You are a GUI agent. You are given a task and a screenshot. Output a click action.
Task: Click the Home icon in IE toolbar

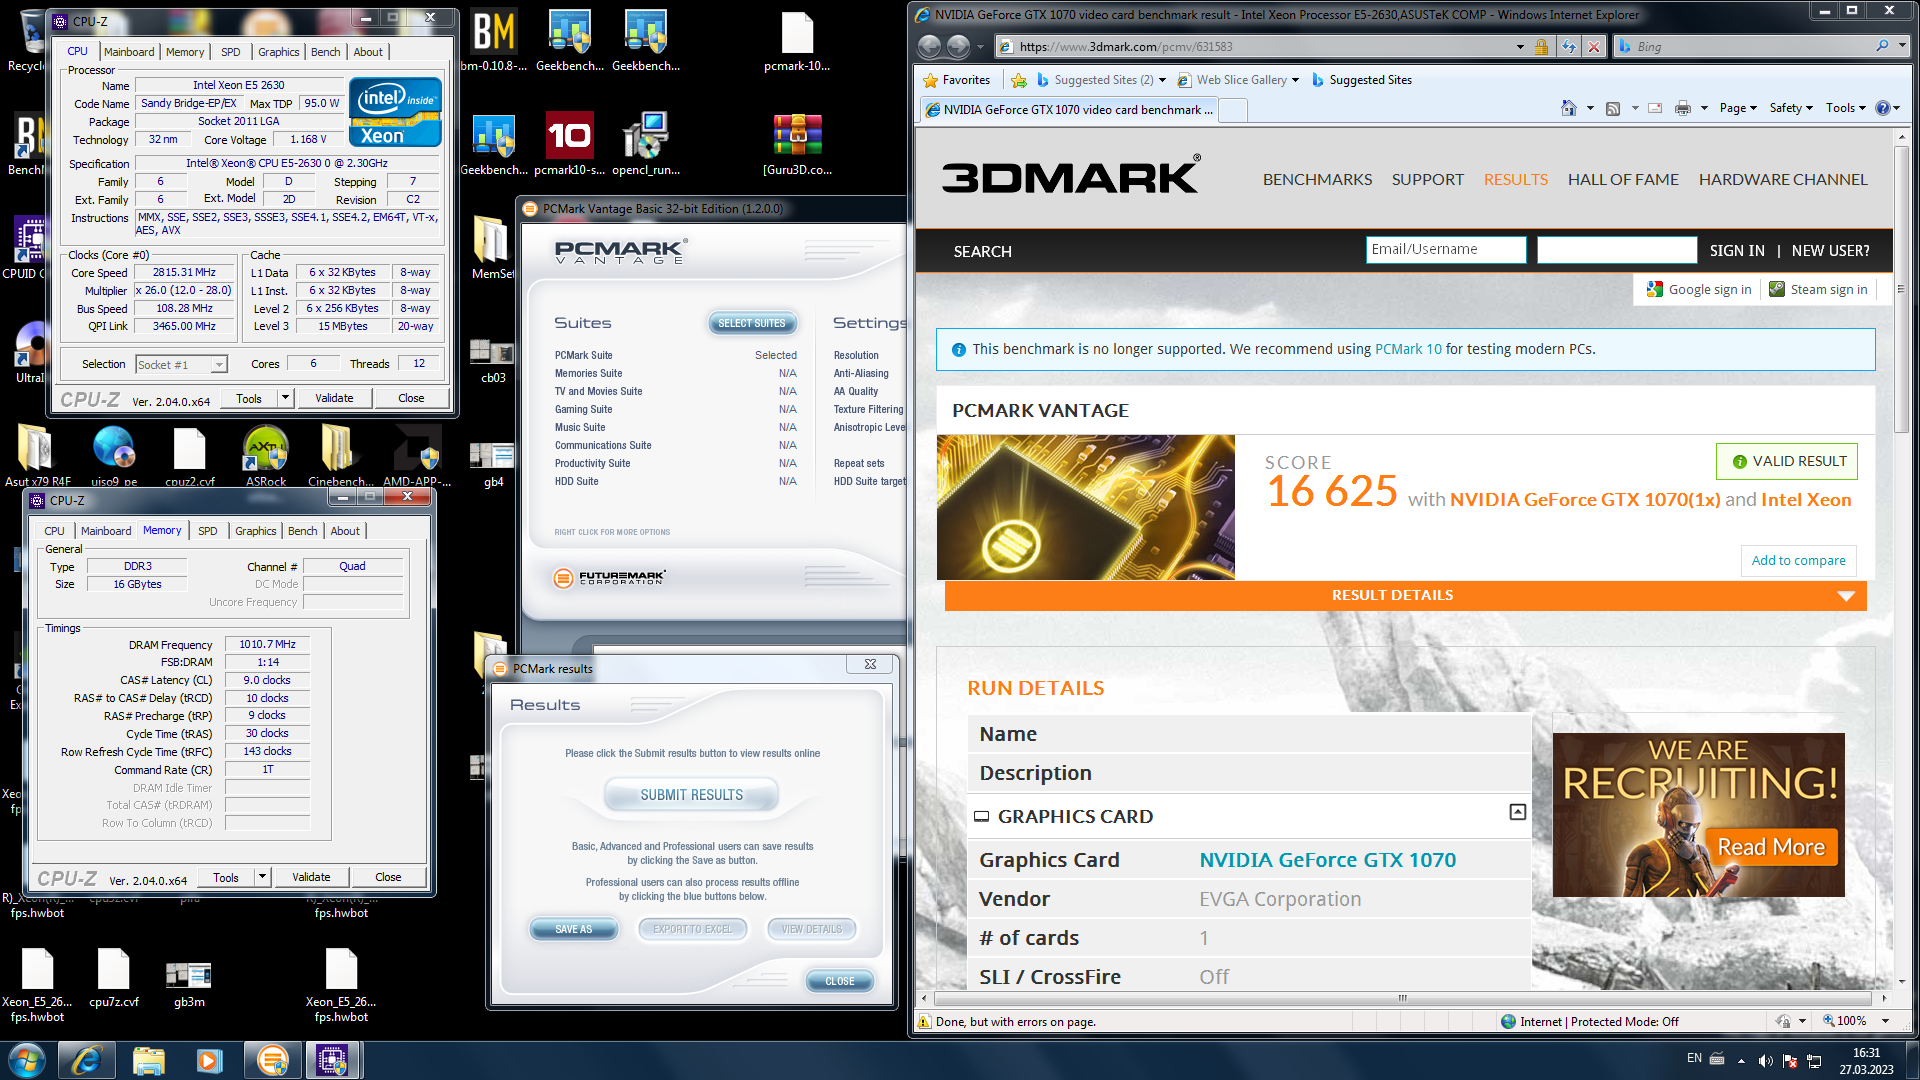click(x=1568, y=108)
